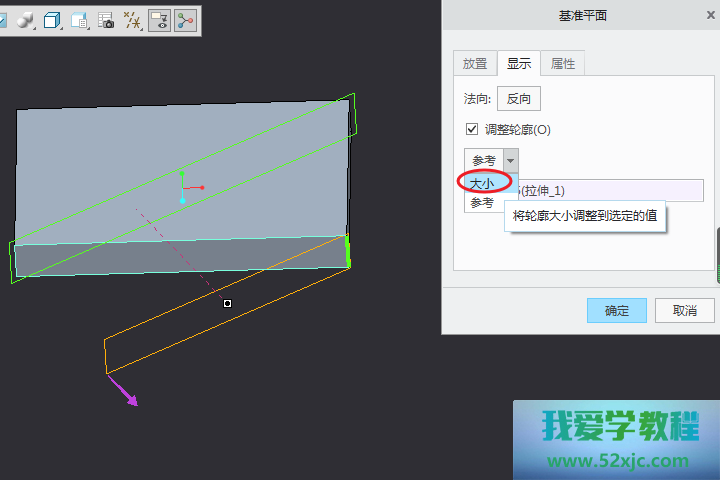Switch to the 放置 tab
This screenshot has width=720, height=480.
(x=474, y=64)
